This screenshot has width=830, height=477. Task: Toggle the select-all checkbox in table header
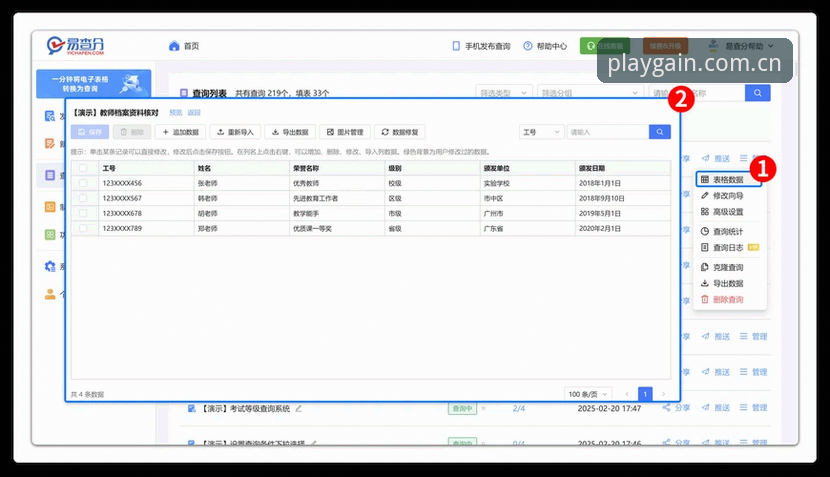pos(83,168)
